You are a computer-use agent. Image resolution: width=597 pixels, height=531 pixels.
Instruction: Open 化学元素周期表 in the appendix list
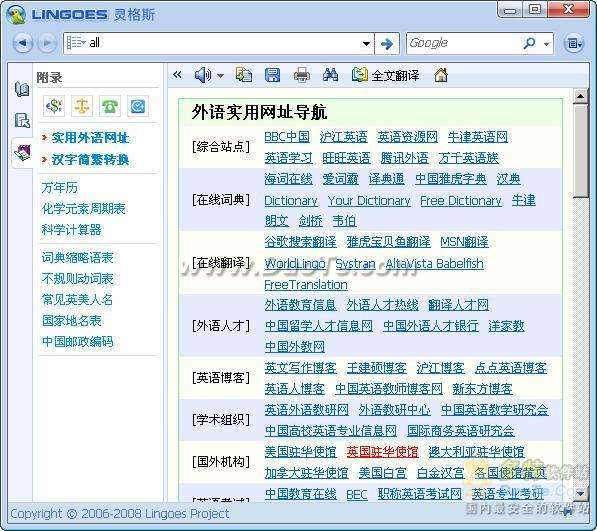click(x=83, y=209)
